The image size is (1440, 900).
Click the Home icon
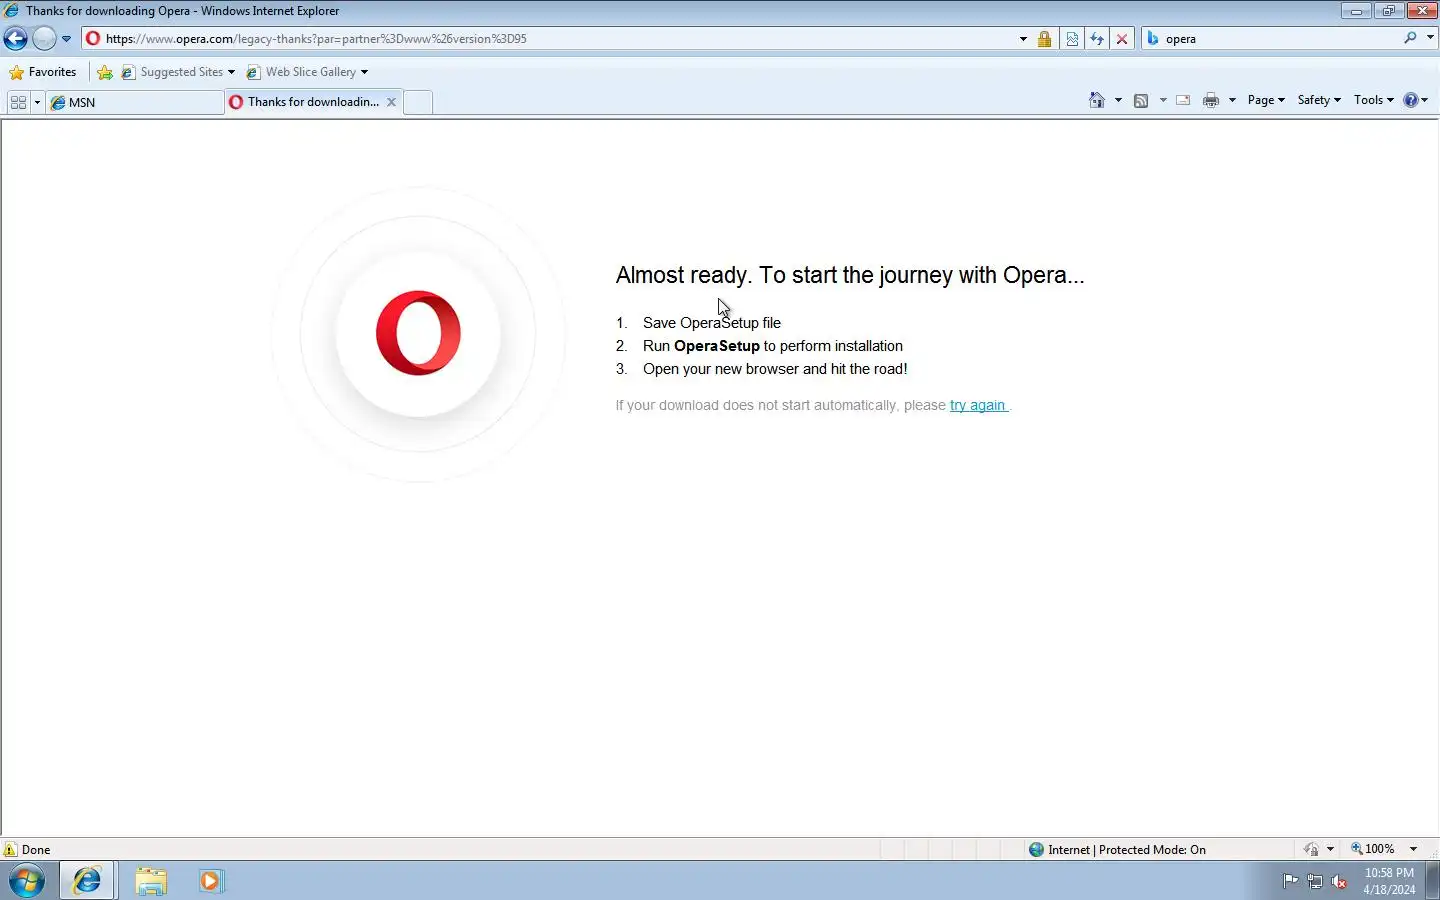coord(1097,100)
